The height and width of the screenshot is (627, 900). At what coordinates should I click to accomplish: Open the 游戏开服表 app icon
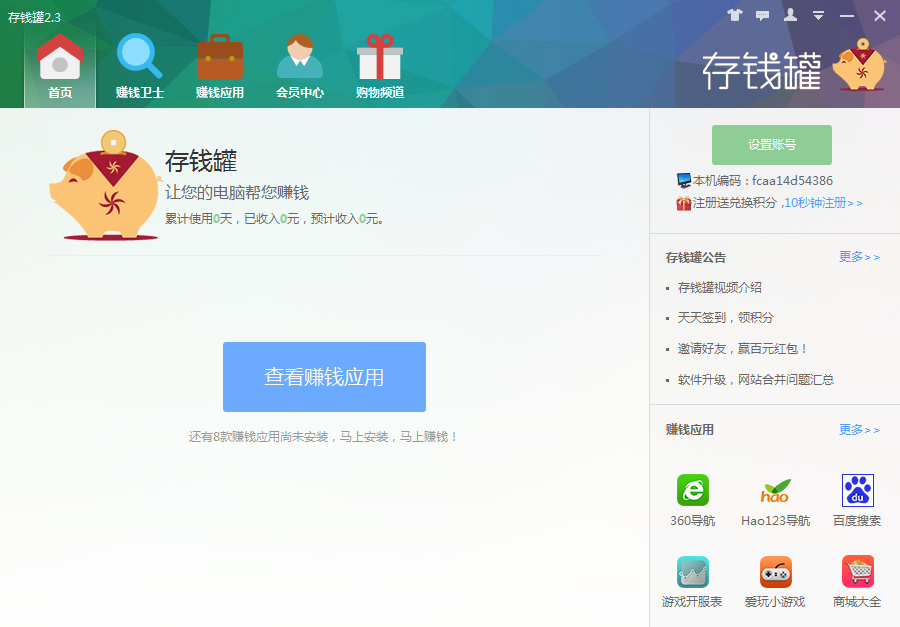click(x=692, y=572)
